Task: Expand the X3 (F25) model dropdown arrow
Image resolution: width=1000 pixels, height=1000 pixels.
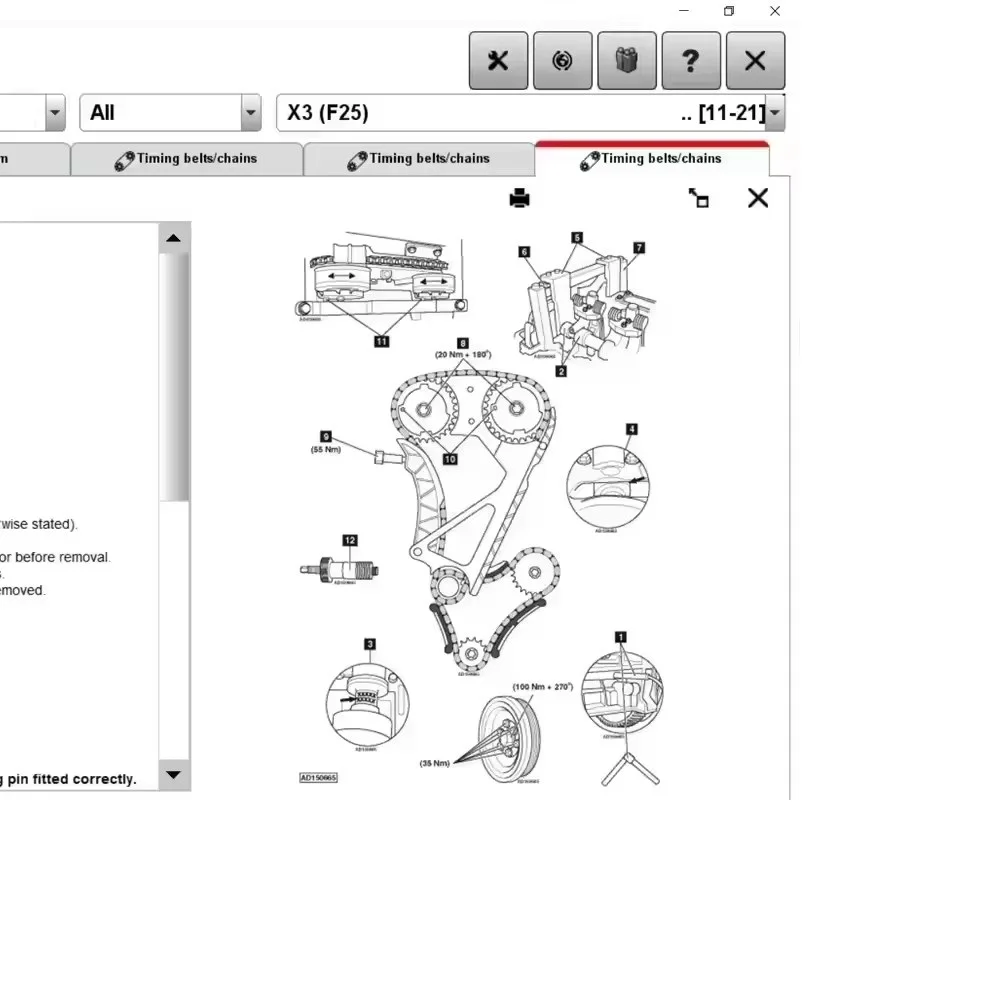Action: pyautogui.click(x=775, y=113)
